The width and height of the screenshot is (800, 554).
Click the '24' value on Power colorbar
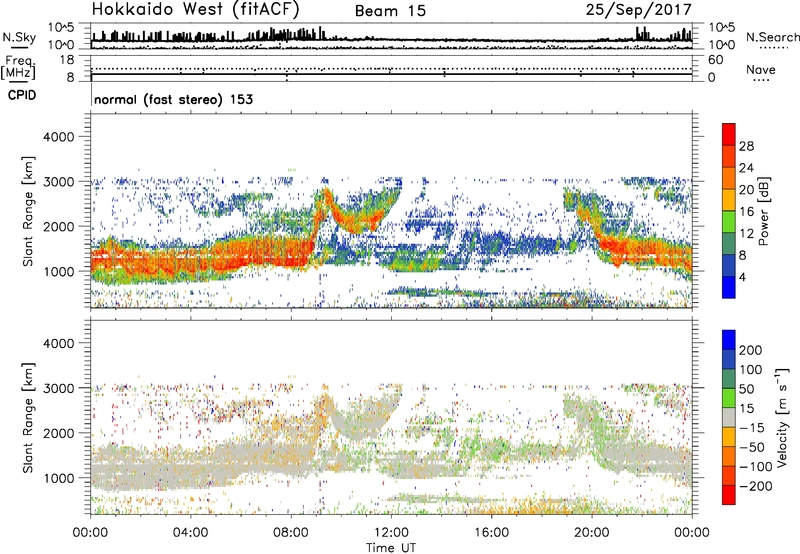tap(746, 168)
